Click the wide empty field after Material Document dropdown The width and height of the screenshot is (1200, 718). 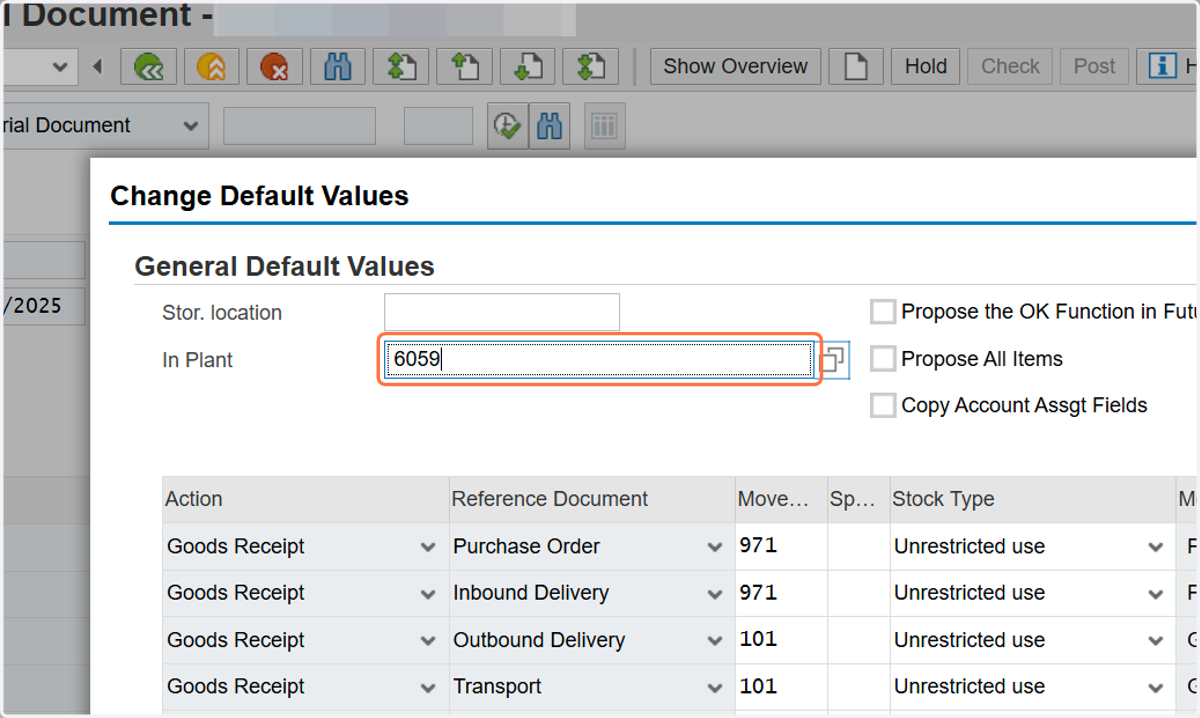coord(299,126)
